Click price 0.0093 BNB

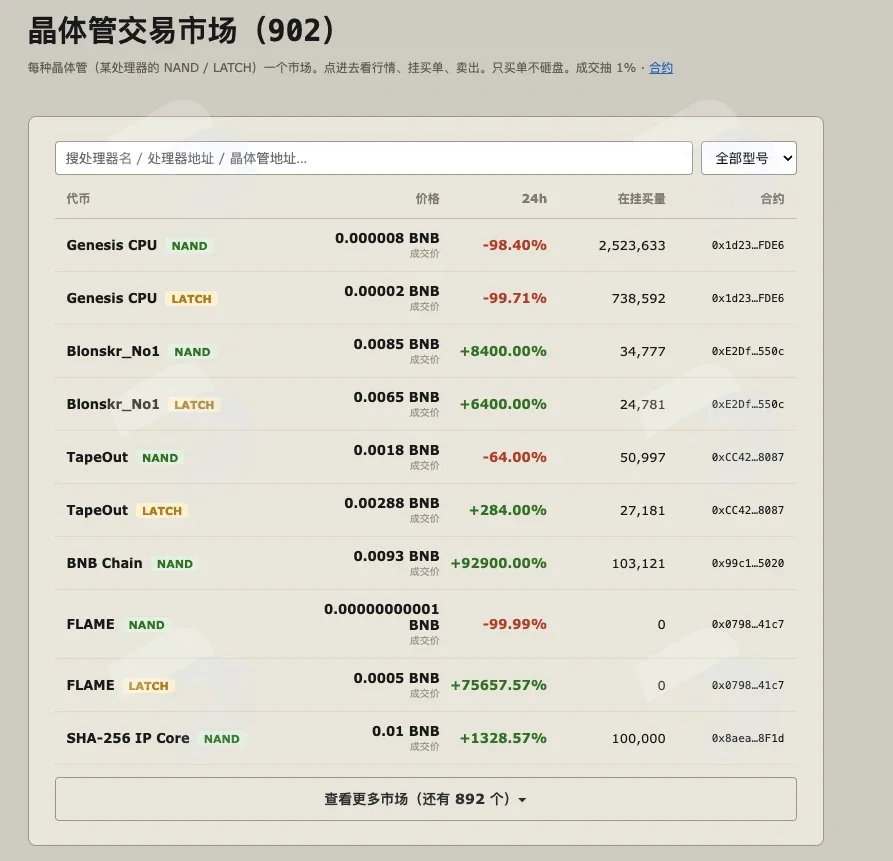click(x=396, y=556)
